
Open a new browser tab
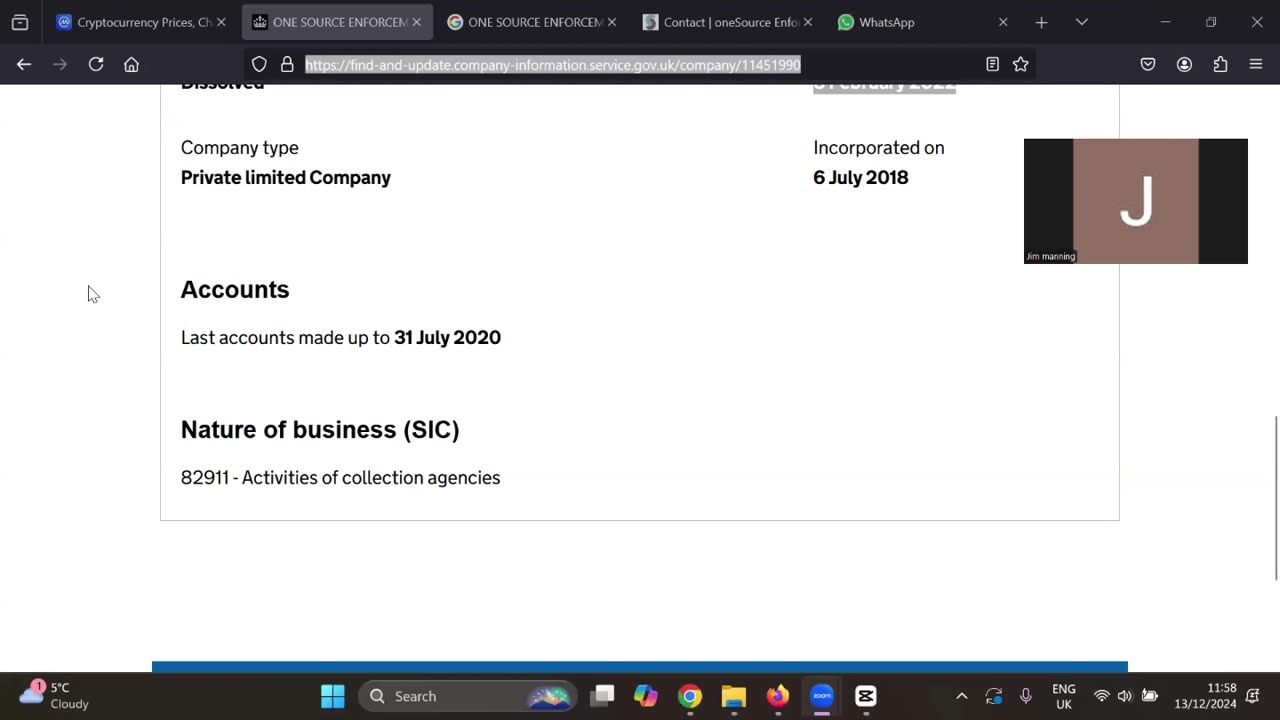[x=1041, y=22]
